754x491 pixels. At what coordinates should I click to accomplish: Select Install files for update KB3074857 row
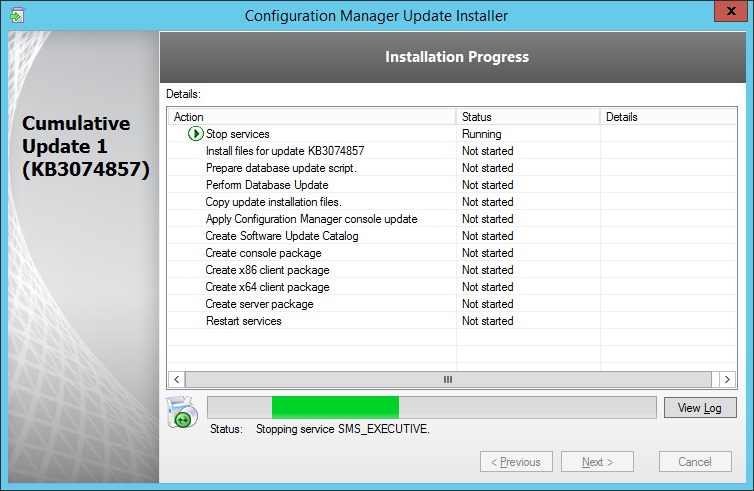tap(284, 151)
